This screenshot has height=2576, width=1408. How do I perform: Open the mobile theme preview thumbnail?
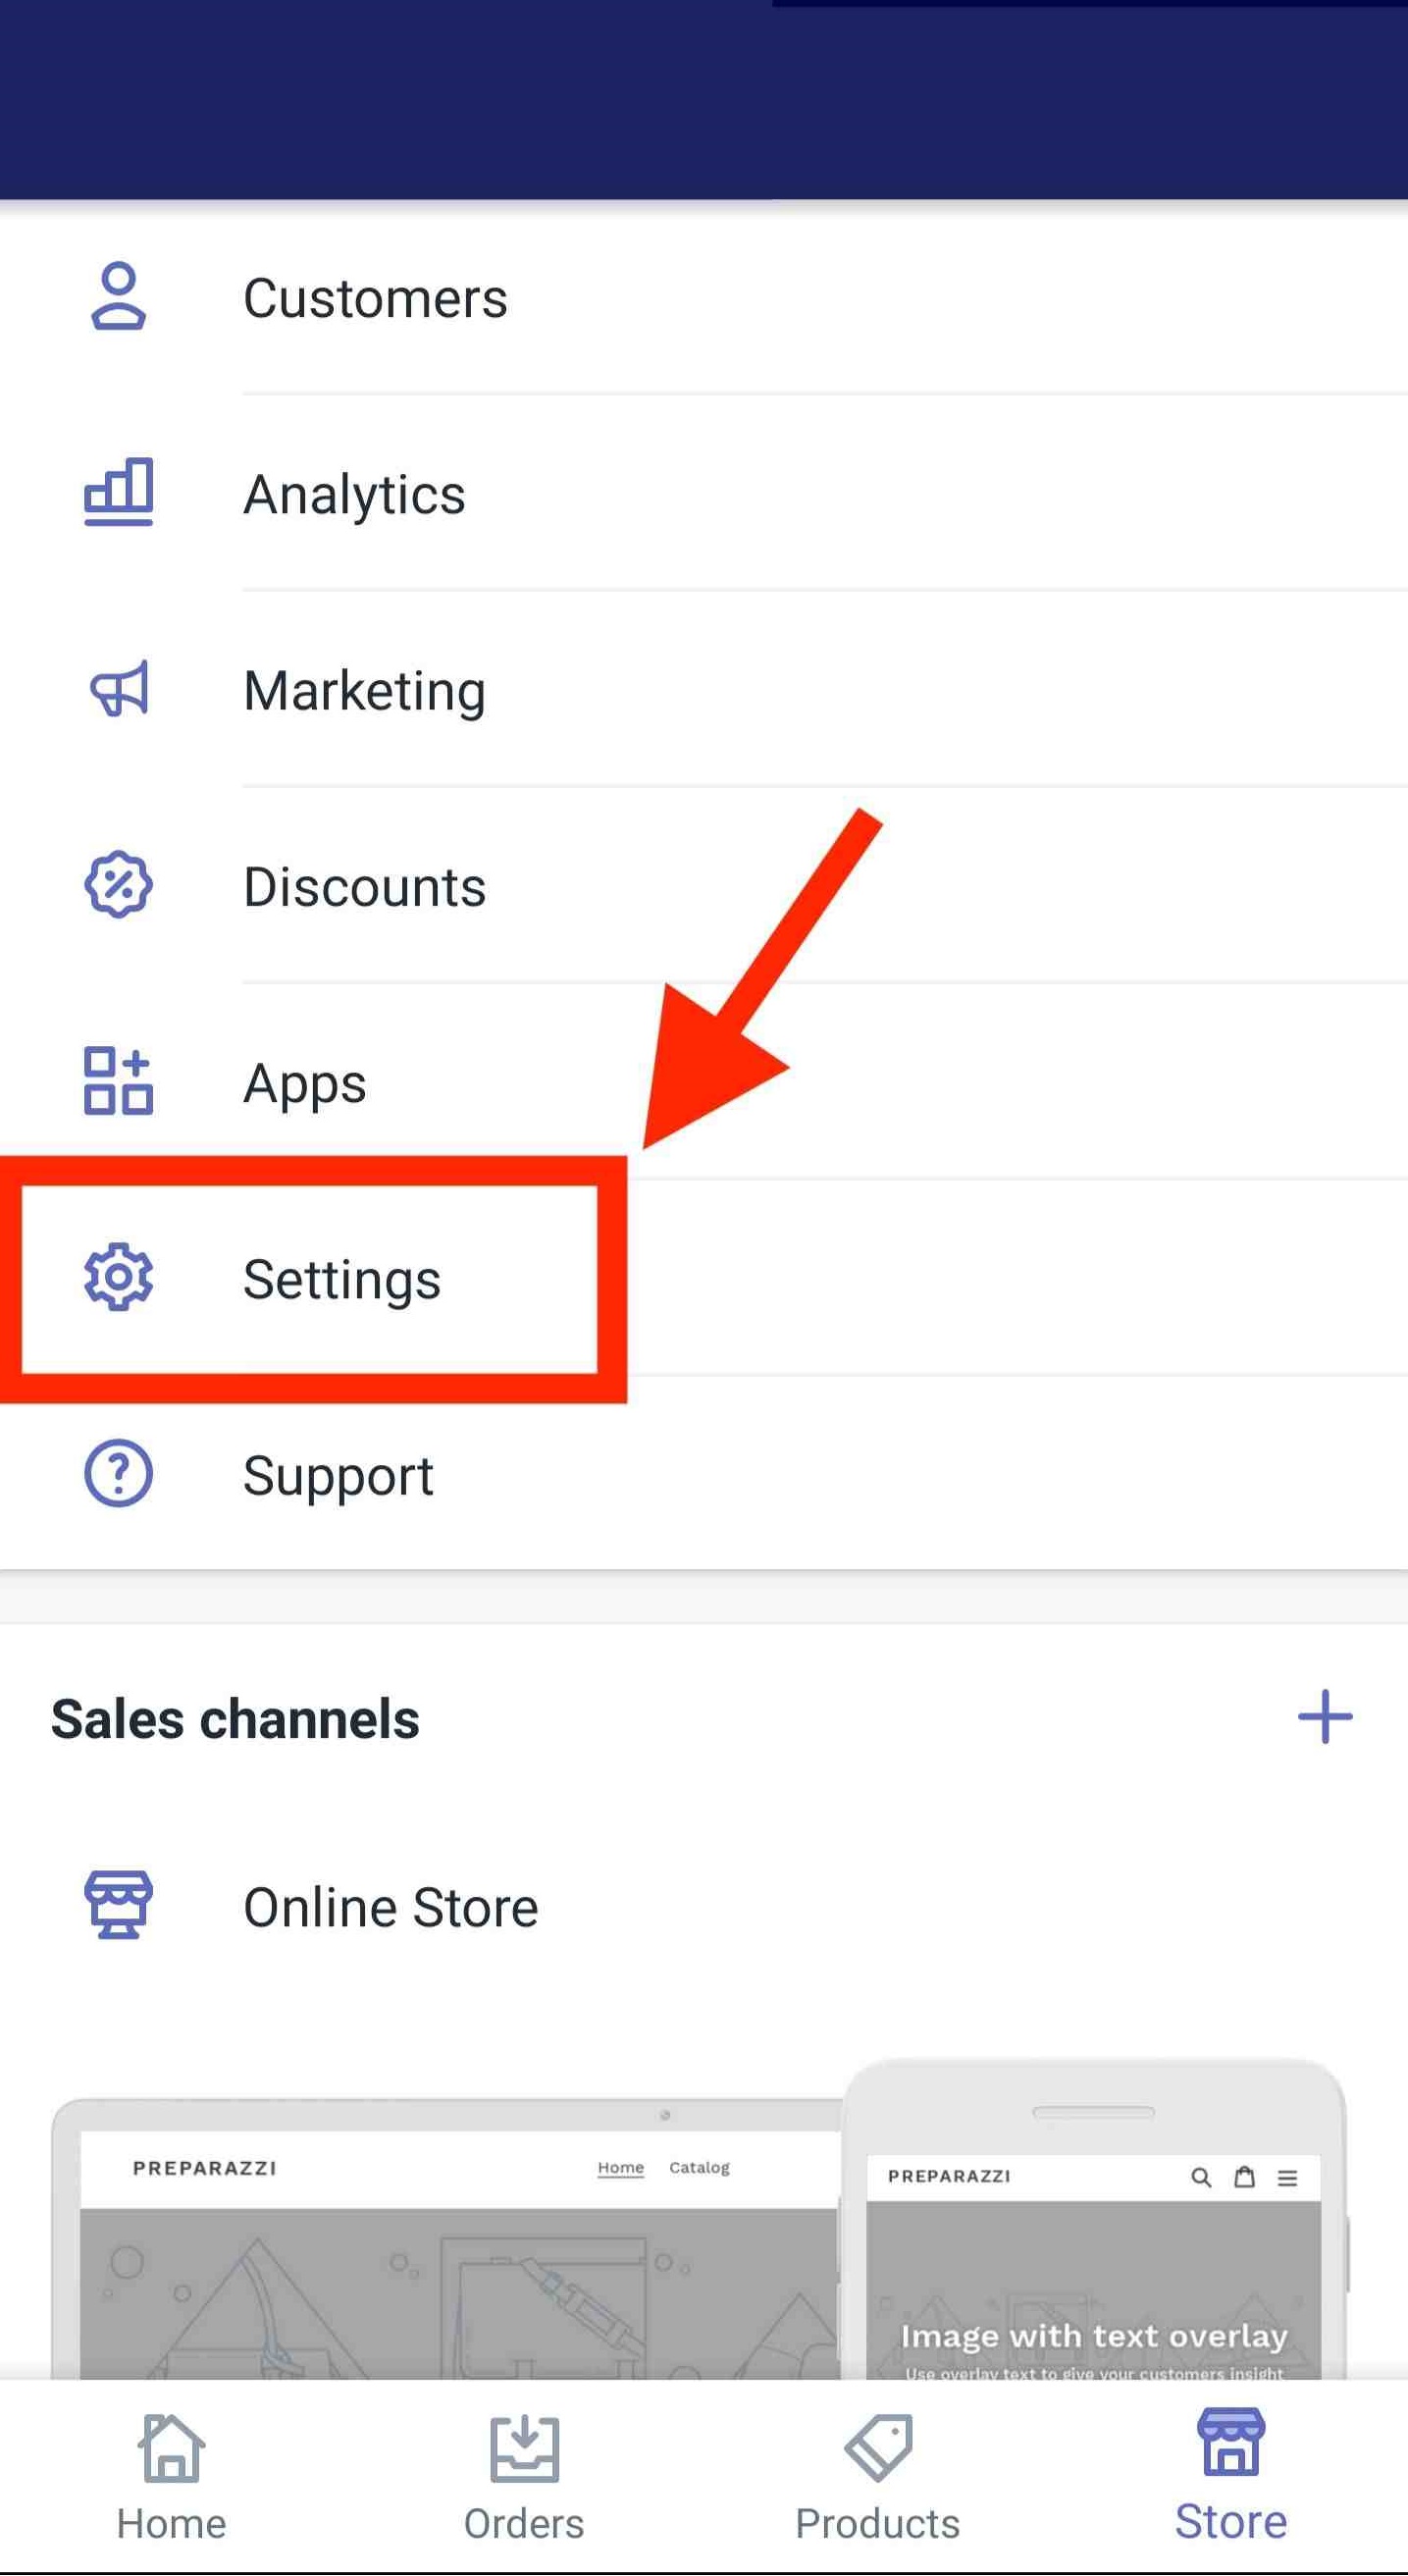coord(1095,2220)
